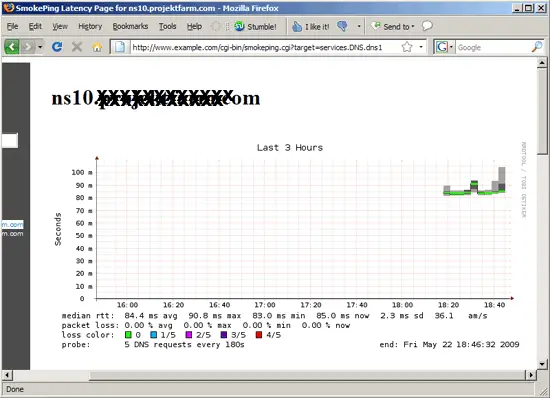Click the '84.4 ms avg' median rtt value
This screenshot has width=550, height=398.
[x=151, y=316]
